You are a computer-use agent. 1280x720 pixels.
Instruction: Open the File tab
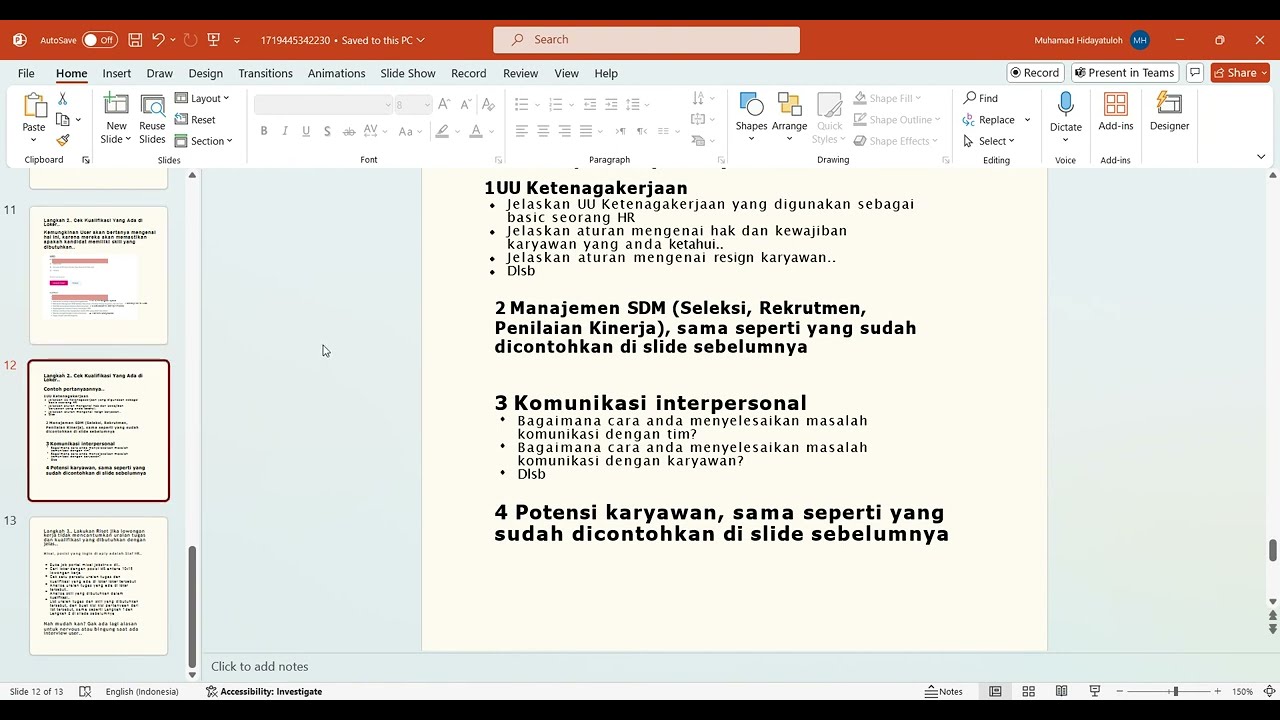26,73
